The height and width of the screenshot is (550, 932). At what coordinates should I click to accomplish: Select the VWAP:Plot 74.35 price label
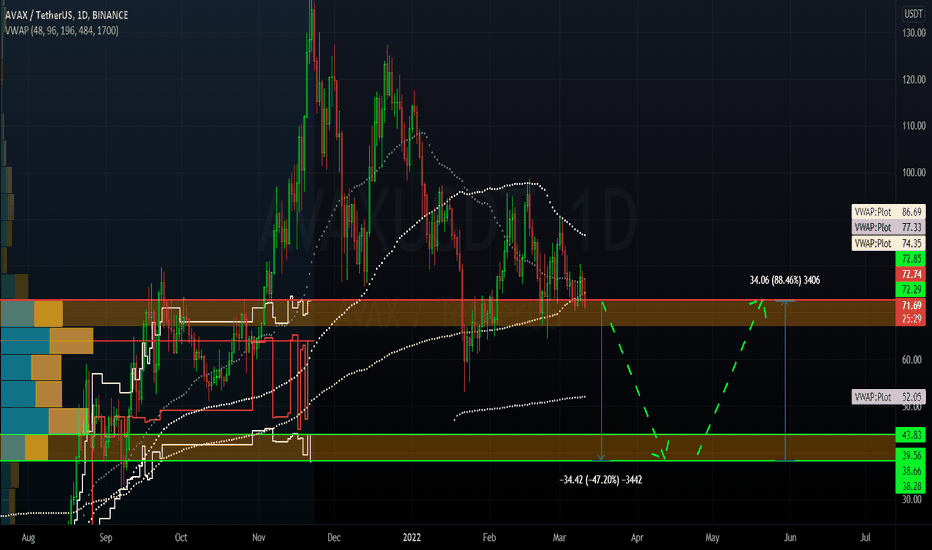(x=888, y=243)
